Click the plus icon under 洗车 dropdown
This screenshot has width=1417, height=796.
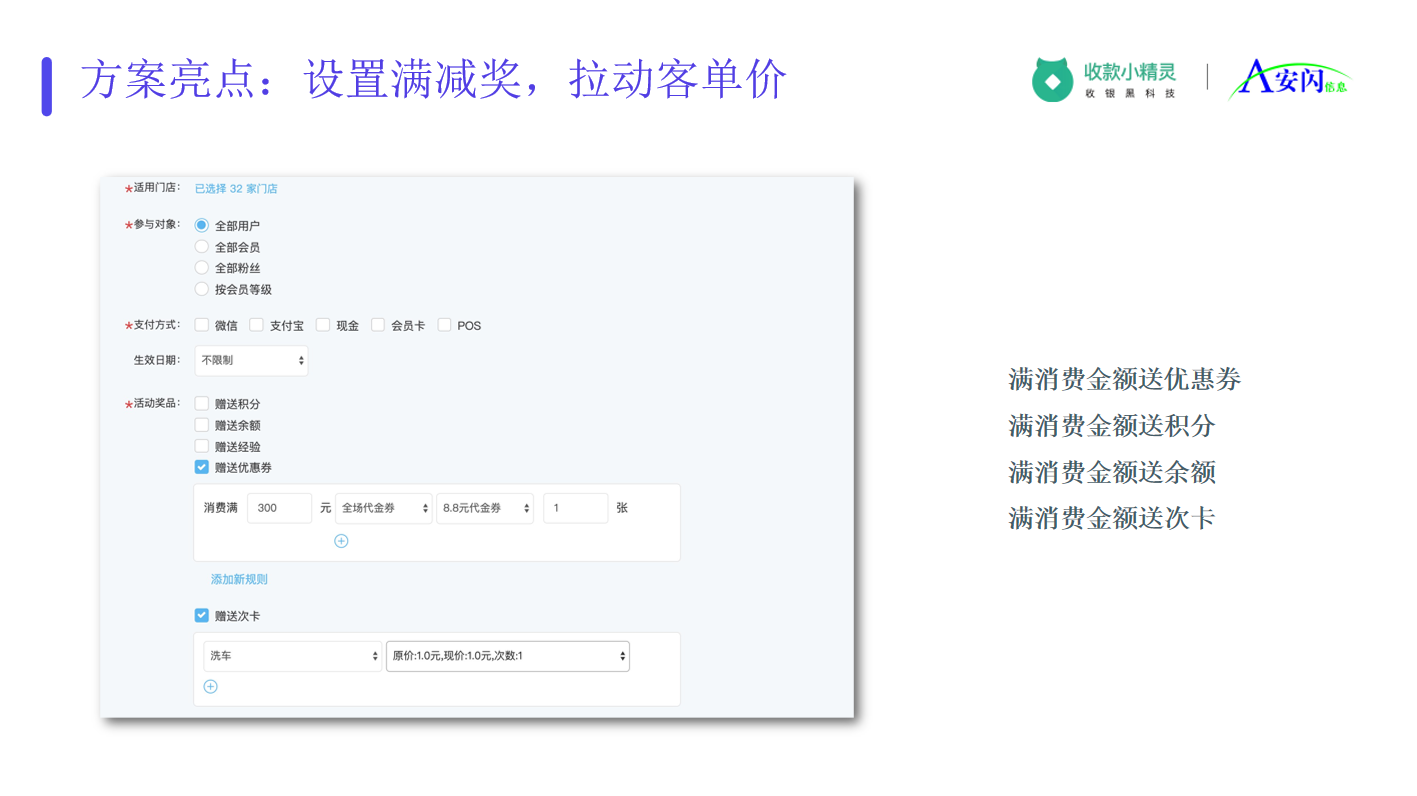(210, 687)
